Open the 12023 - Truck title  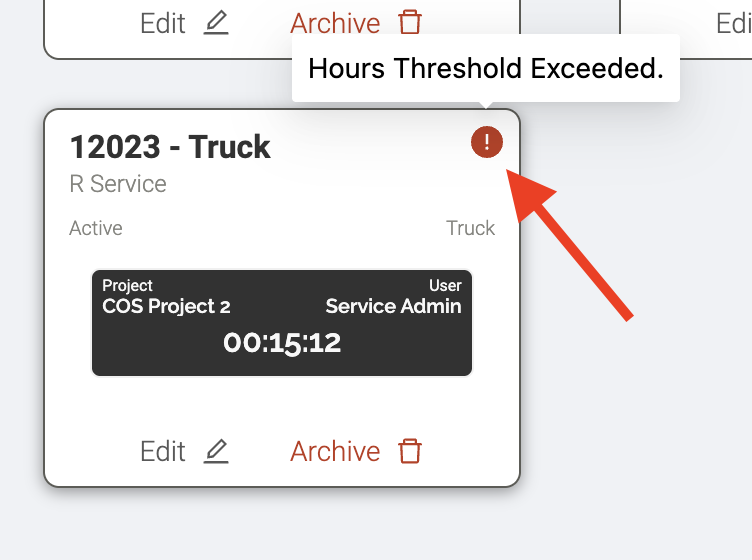pos(170,146)
